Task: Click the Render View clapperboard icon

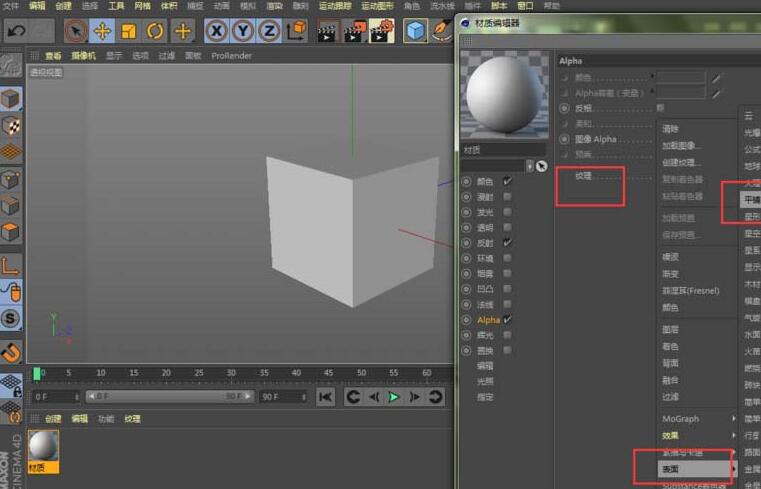Action: (327, 32)
